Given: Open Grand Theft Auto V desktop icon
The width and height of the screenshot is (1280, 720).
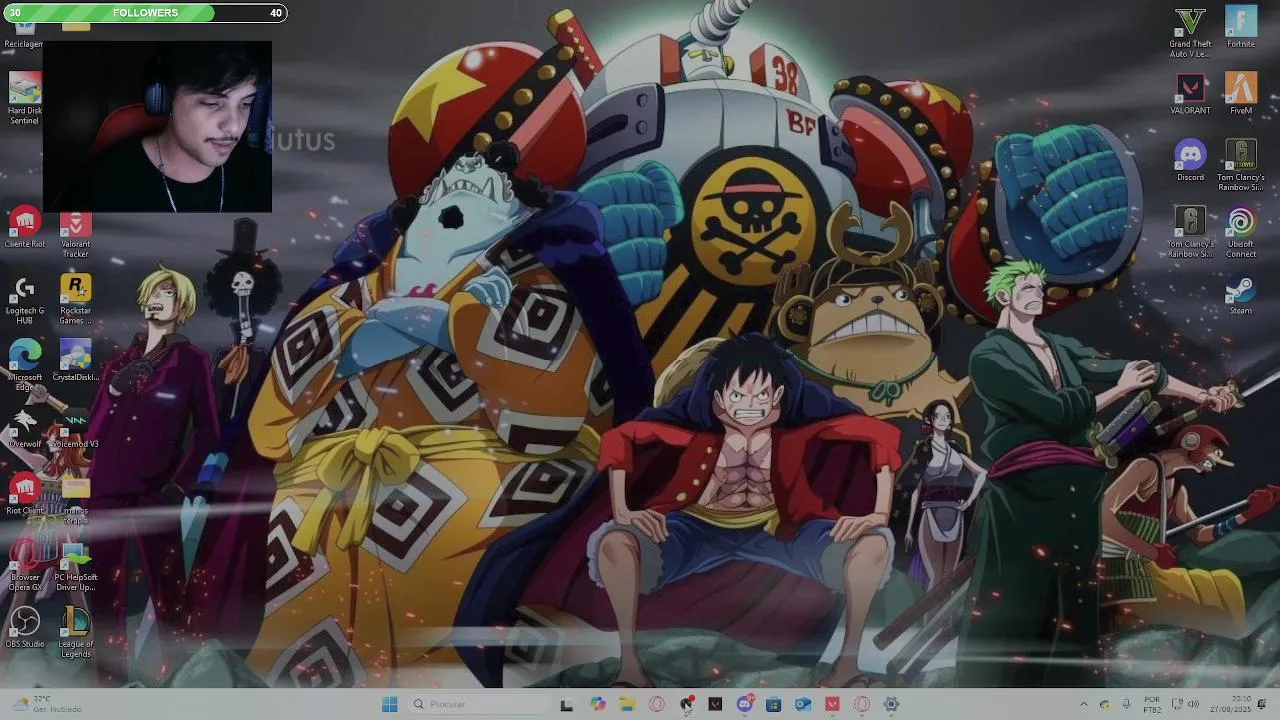Looking at the screenshot, I should (1190, 32).
